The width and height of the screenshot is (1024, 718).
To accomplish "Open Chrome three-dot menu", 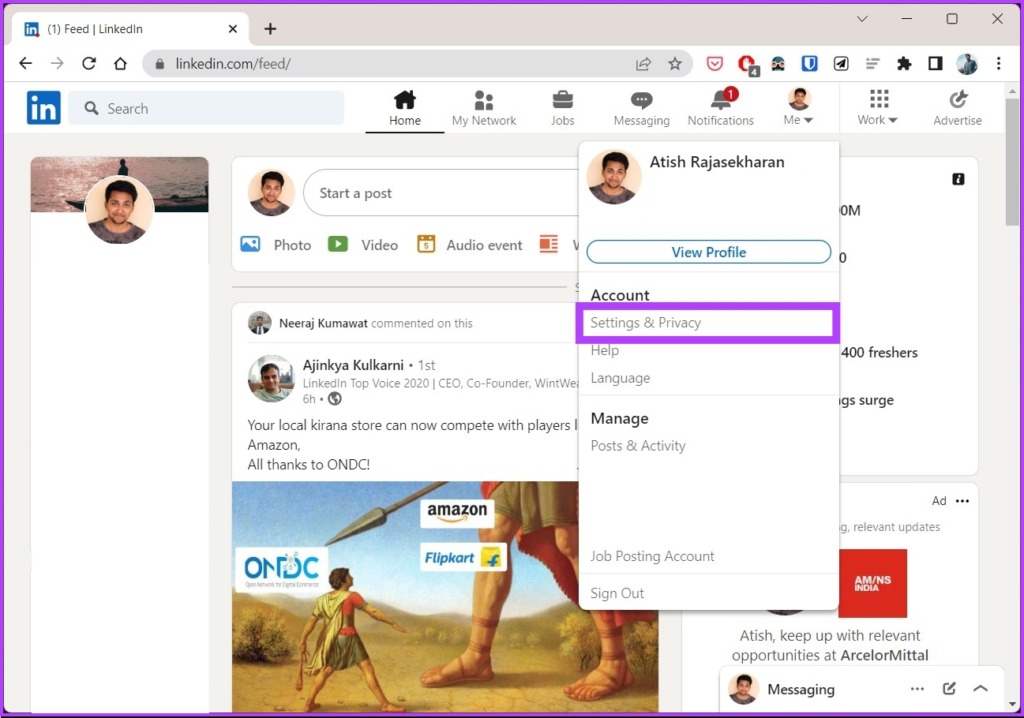I will (999, 63).
